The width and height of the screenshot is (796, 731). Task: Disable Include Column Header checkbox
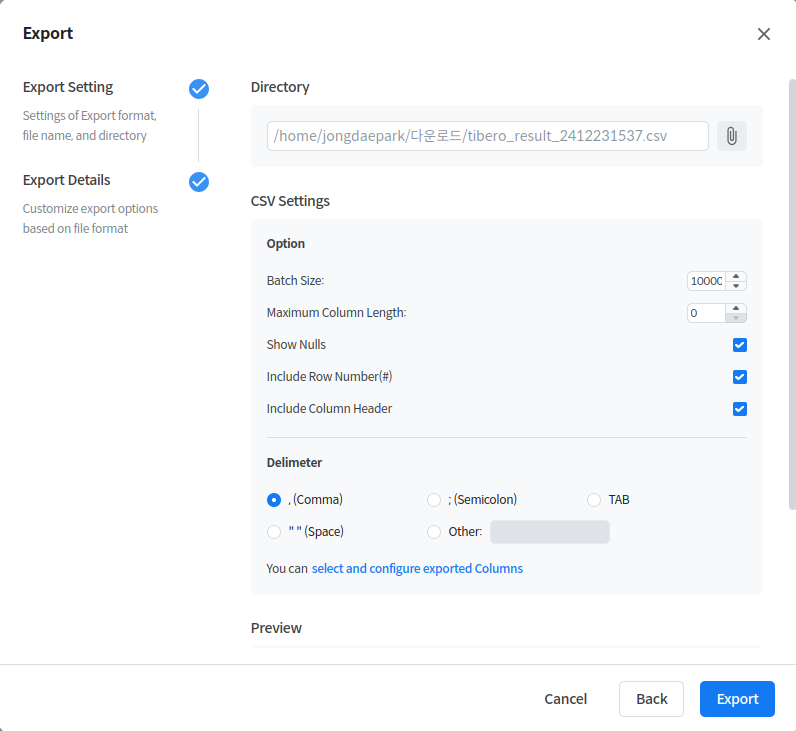pyautogui.click(x=740, y=409)
